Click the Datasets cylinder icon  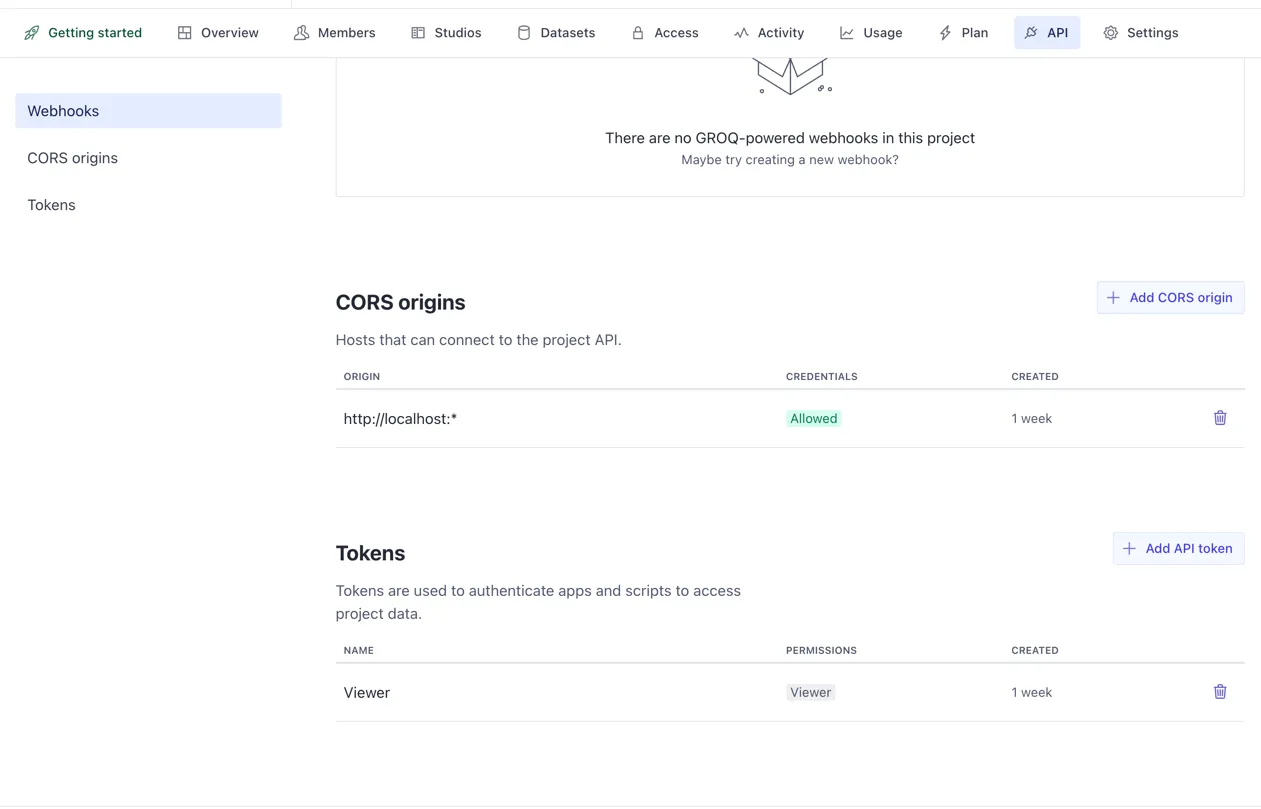click(524, 33)
